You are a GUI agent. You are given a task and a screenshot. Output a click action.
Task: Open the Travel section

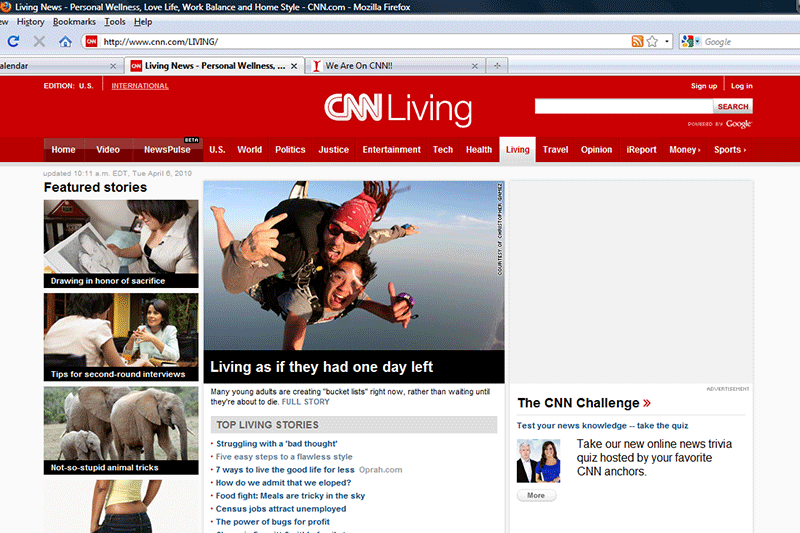(x=555, y=149)
